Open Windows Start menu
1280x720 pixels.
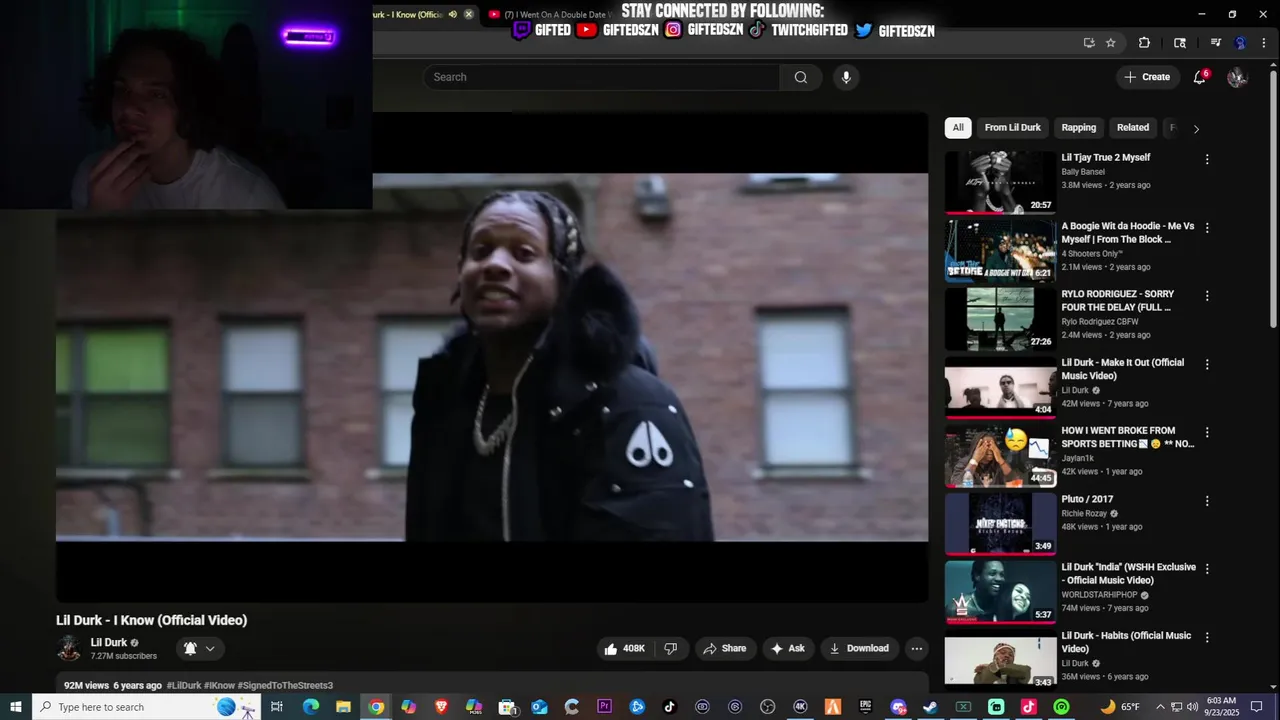point(16,707)
